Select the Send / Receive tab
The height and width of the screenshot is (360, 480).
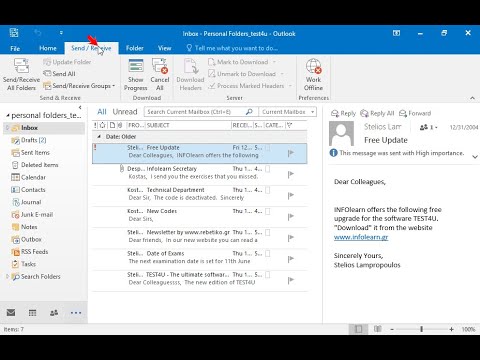click(x=91, y=48)
